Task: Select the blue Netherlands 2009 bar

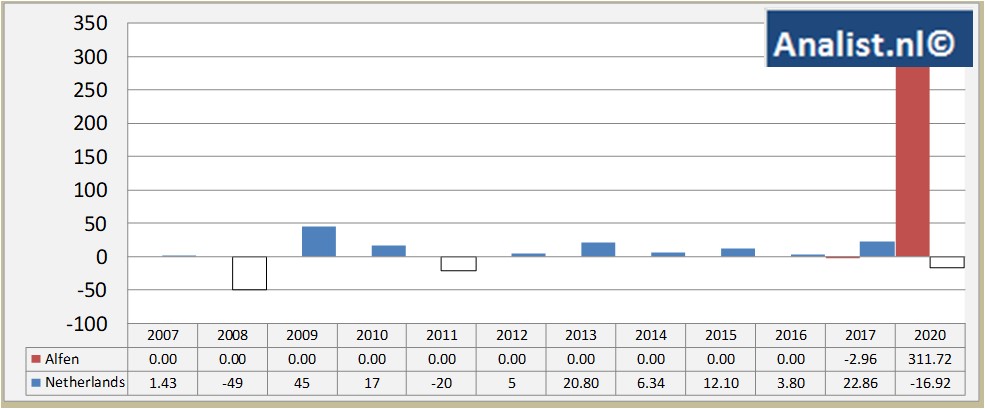Action: pos(319,241)
